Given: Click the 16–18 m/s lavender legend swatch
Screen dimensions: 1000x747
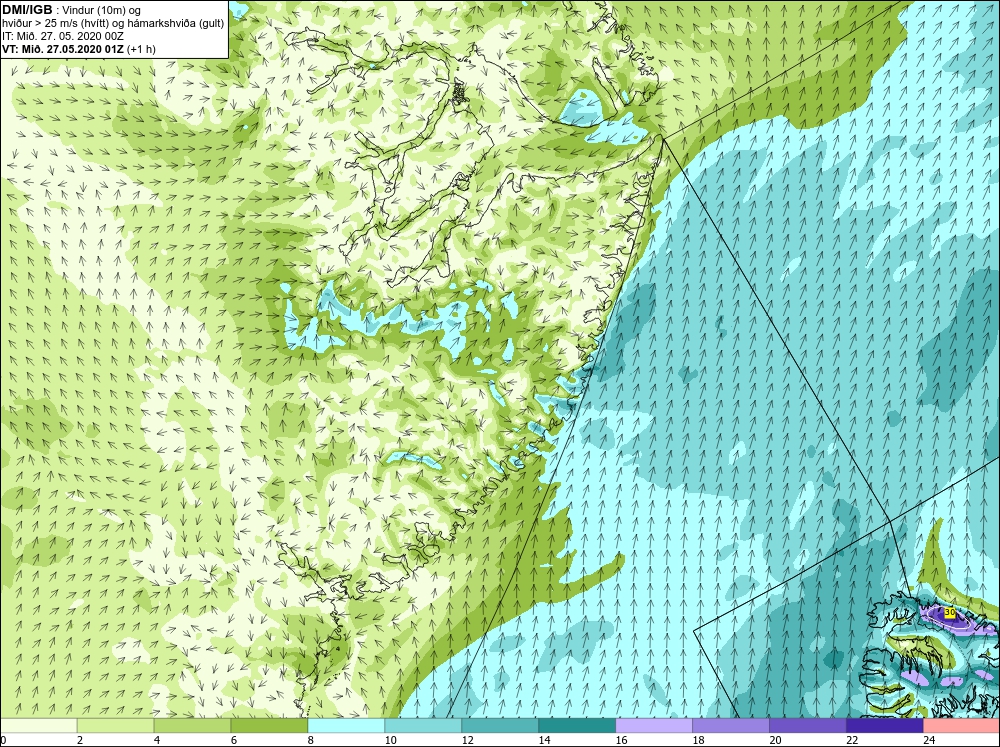Looking at the screenshot, I should click(x=654, y=725).
